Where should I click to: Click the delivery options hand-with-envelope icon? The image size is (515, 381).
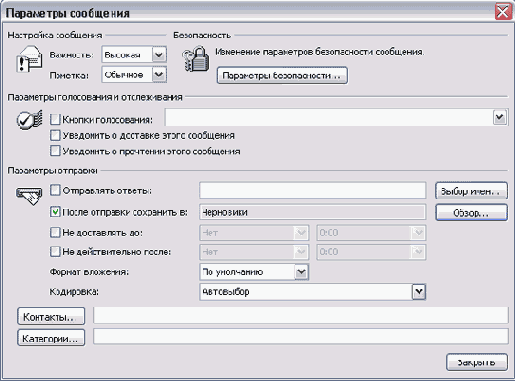[x=29, y=196]
